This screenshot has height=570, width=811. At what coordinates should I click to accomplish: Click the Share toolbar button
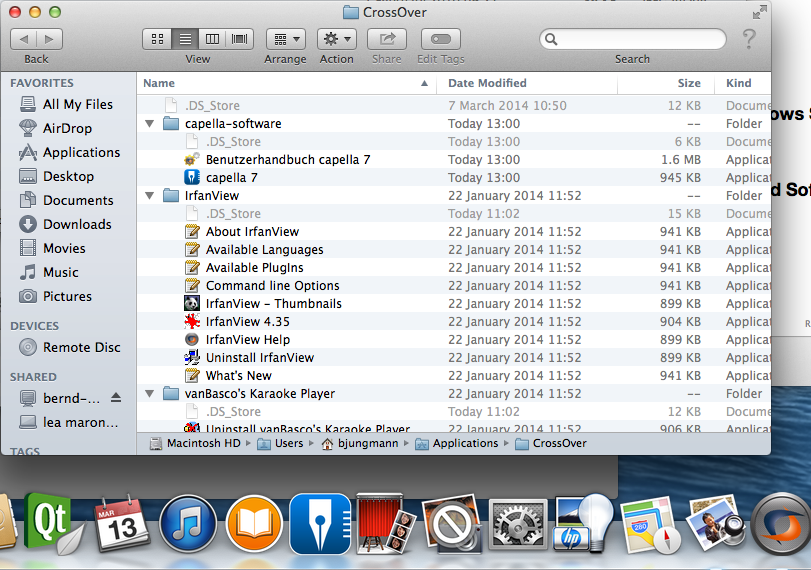coord(387,39)
